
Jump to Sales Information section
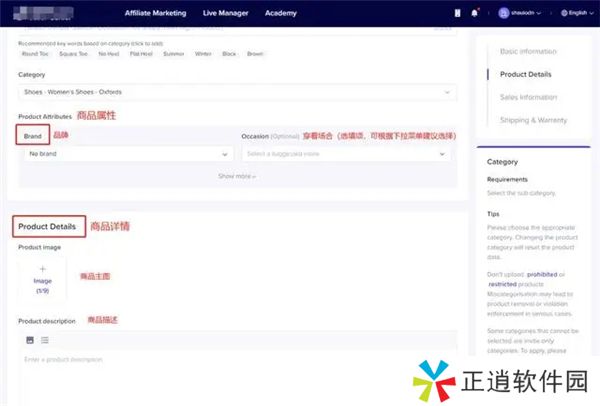[x=528, y=97]
